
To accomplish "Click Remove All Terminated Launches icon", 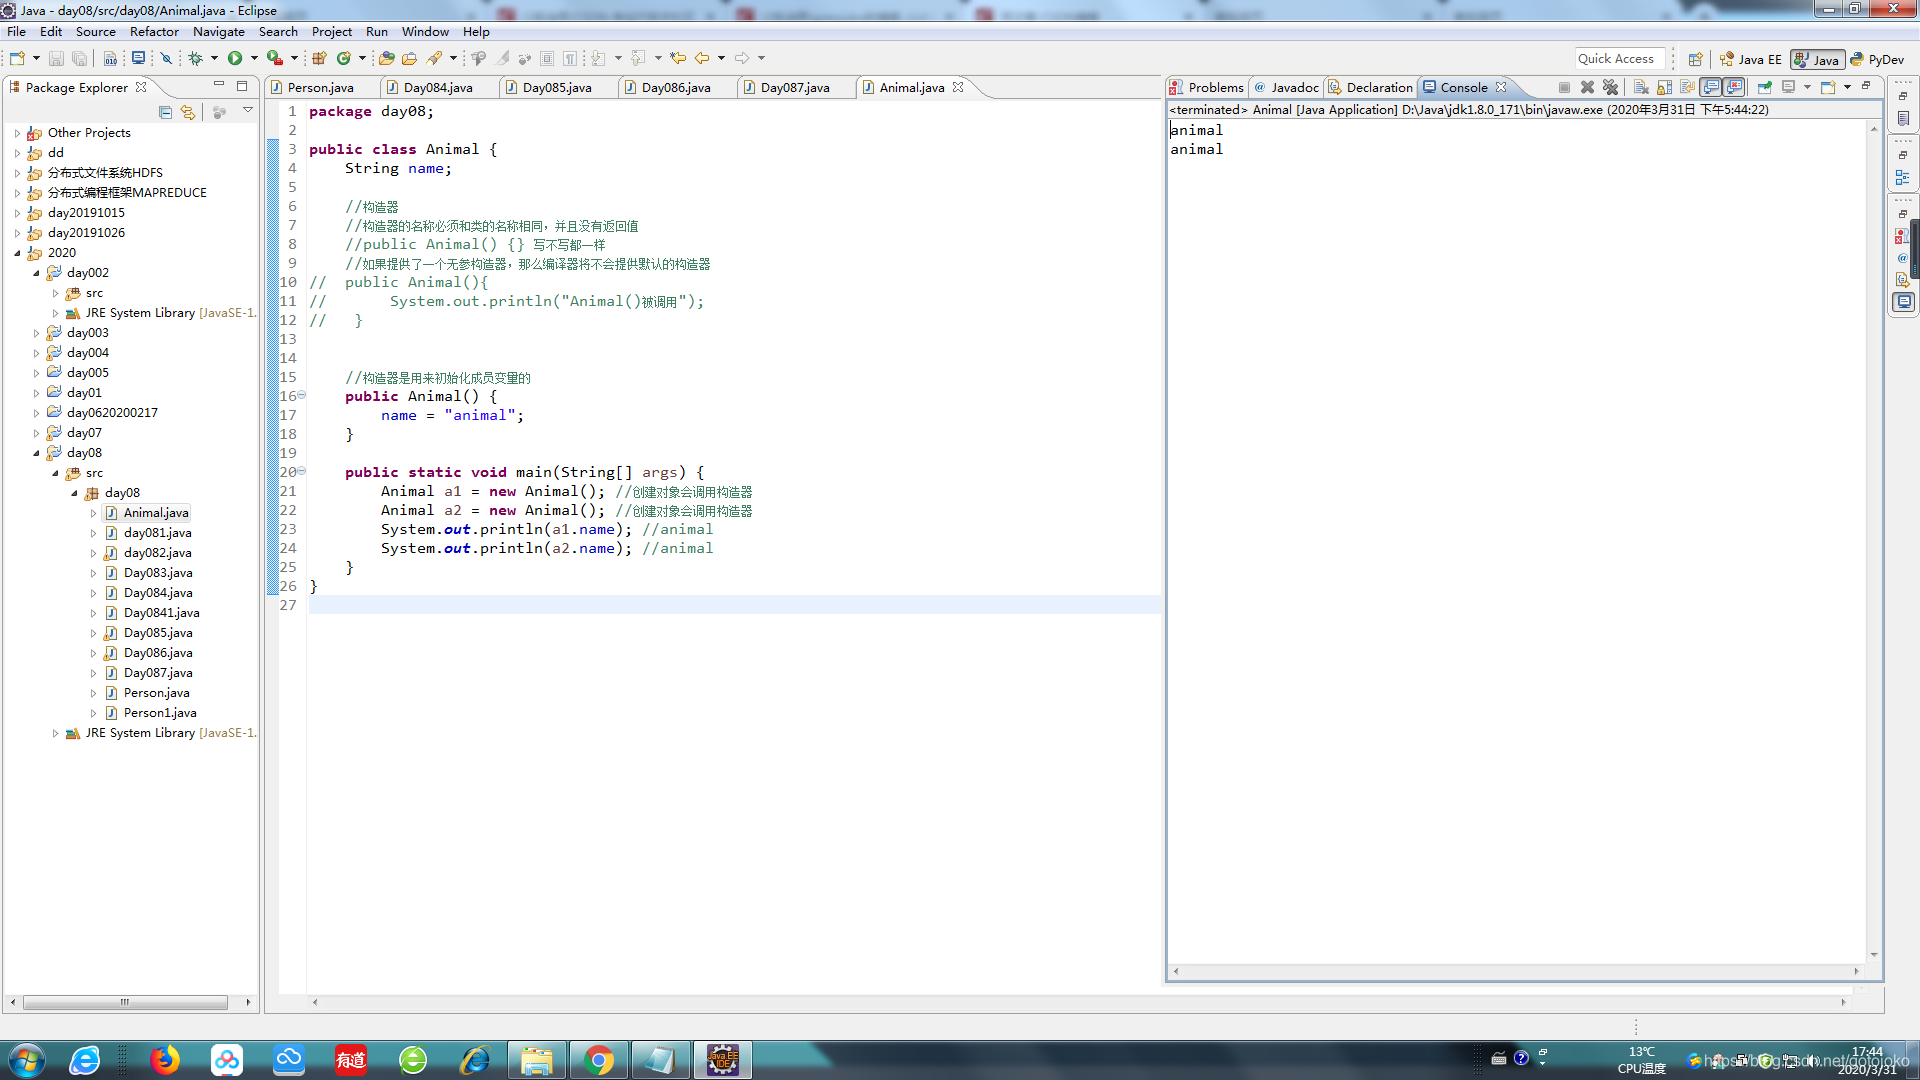I will click(1610, 88).
